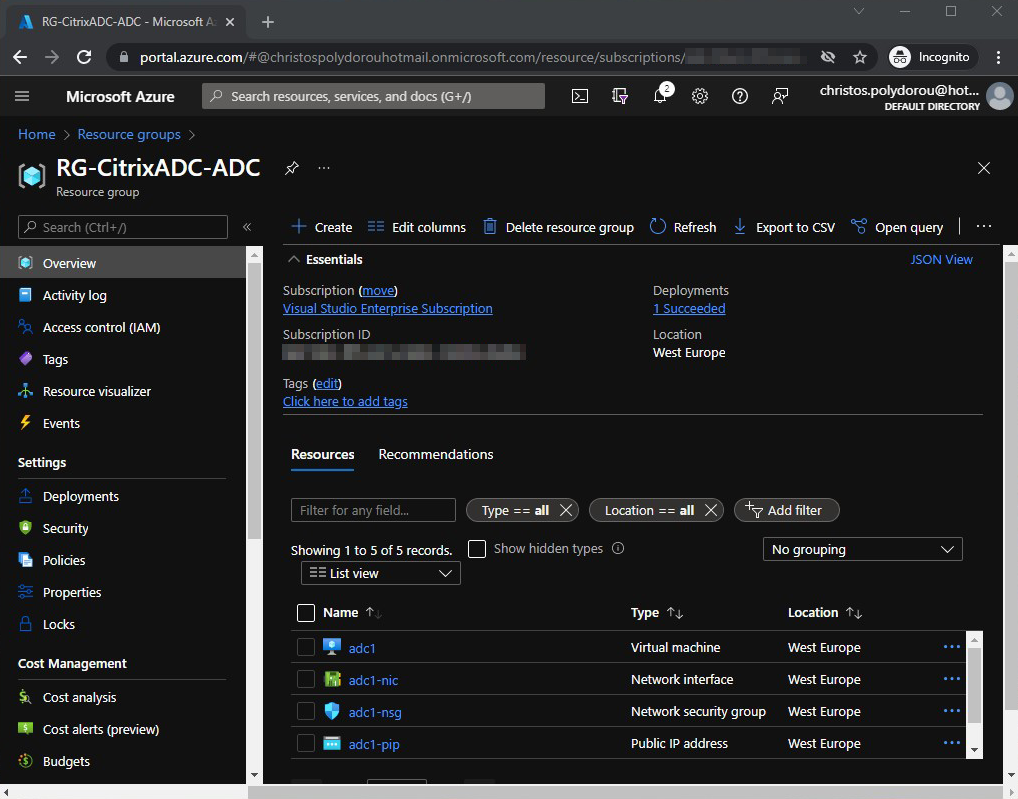The image size is (1018, 799).
Task: Open Visual Studio Enterprise Subscription link
Action: 388,308
